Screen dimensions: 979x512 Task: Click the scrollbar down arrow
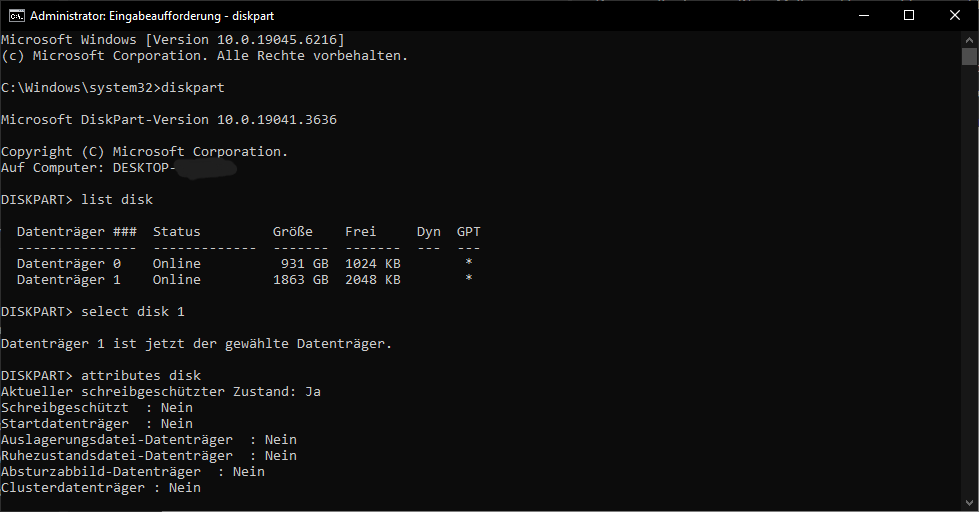click(x=969, y=503)
